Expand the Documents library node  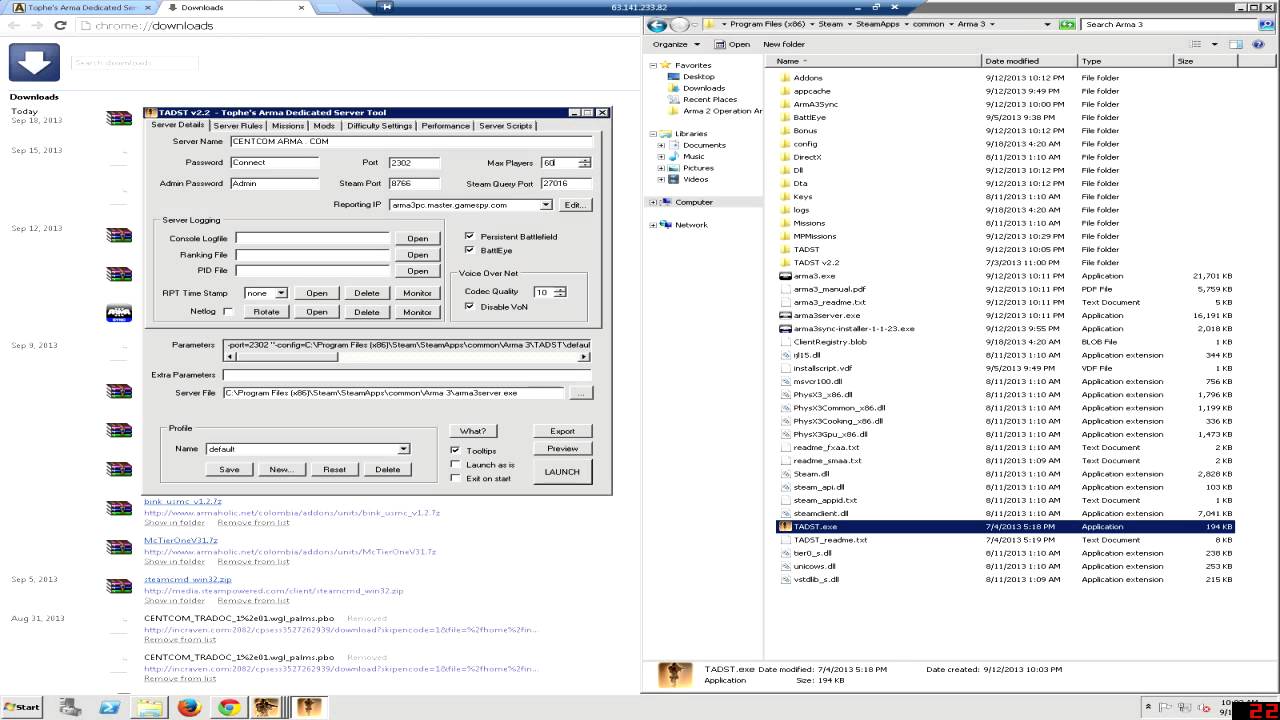point(661,145)
